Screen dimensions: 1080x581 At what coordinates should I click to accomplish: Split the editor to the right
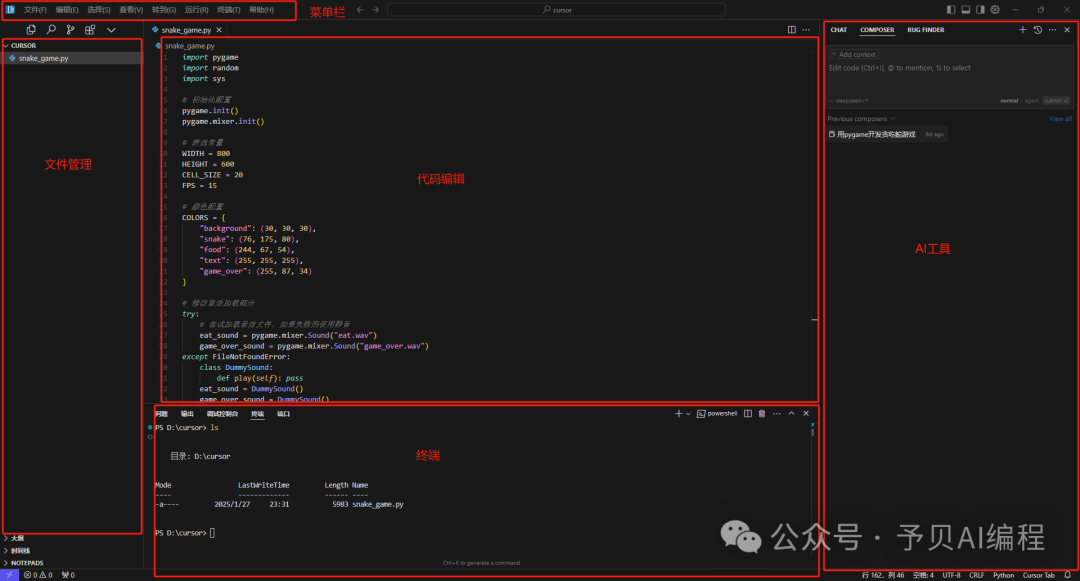tap(791, 30)
